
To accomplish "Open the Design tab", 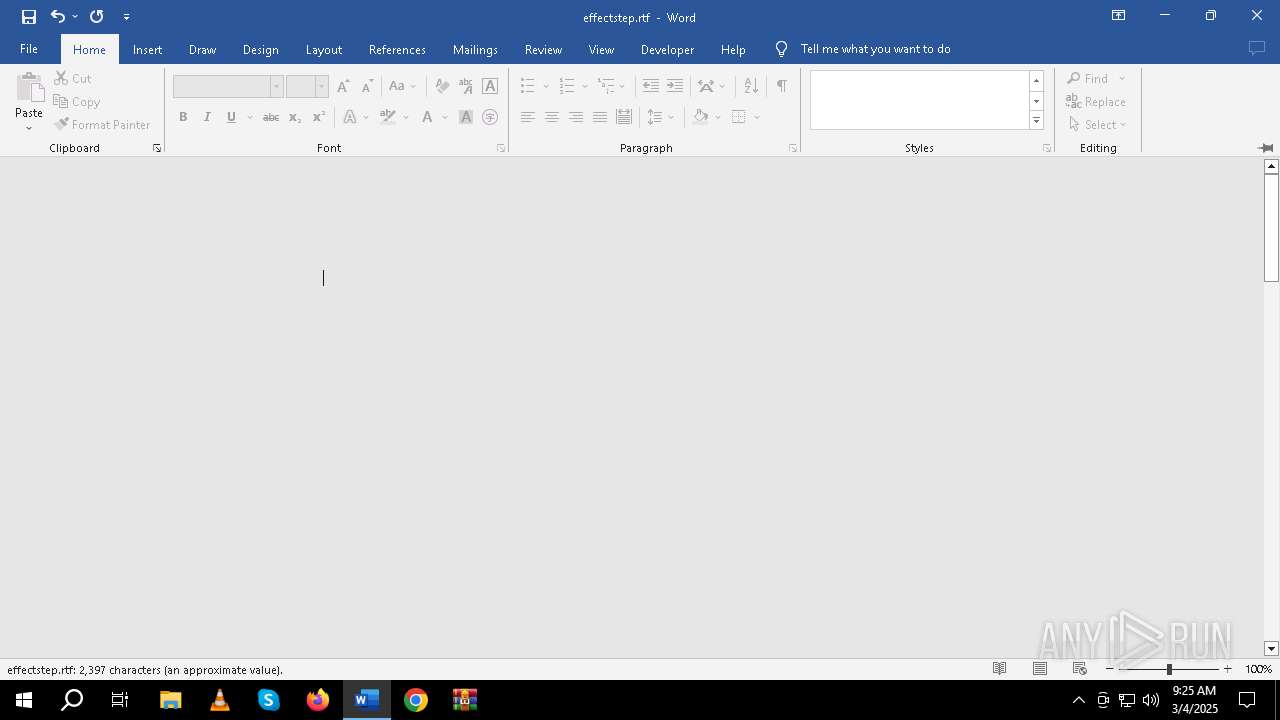I will (x=260, y=49).
